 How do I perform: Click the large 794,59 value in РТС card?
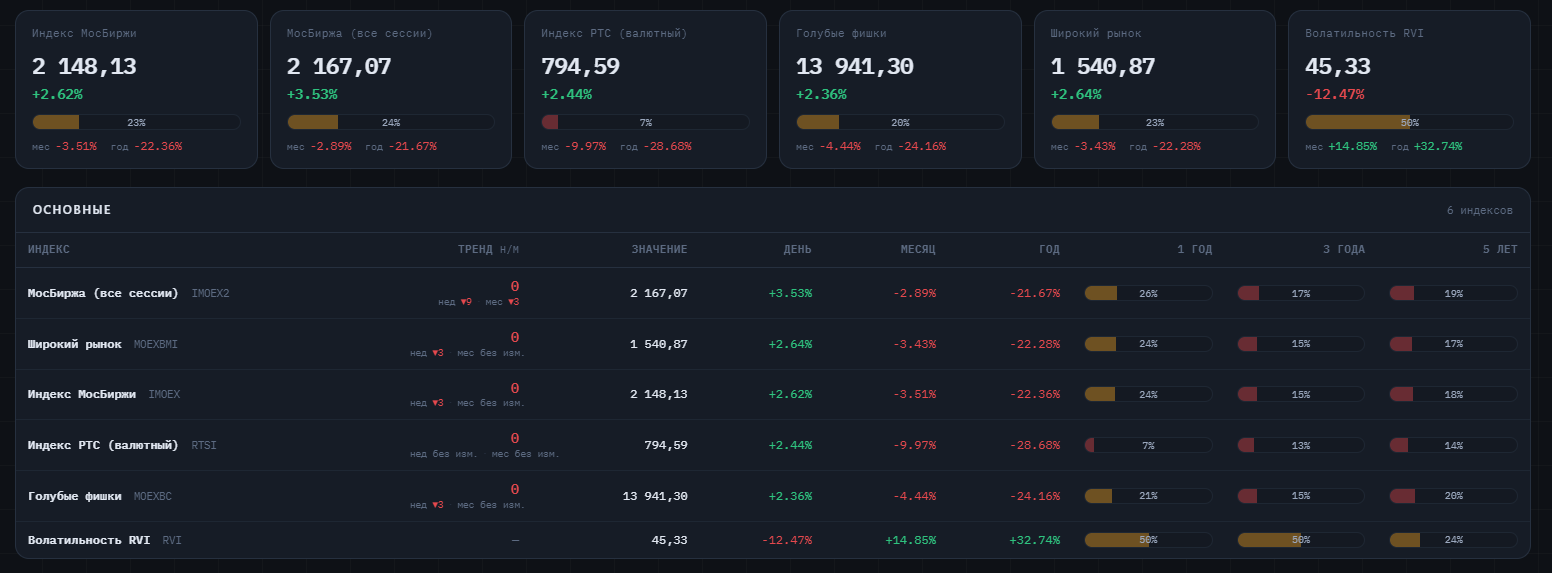coord(580,67)
